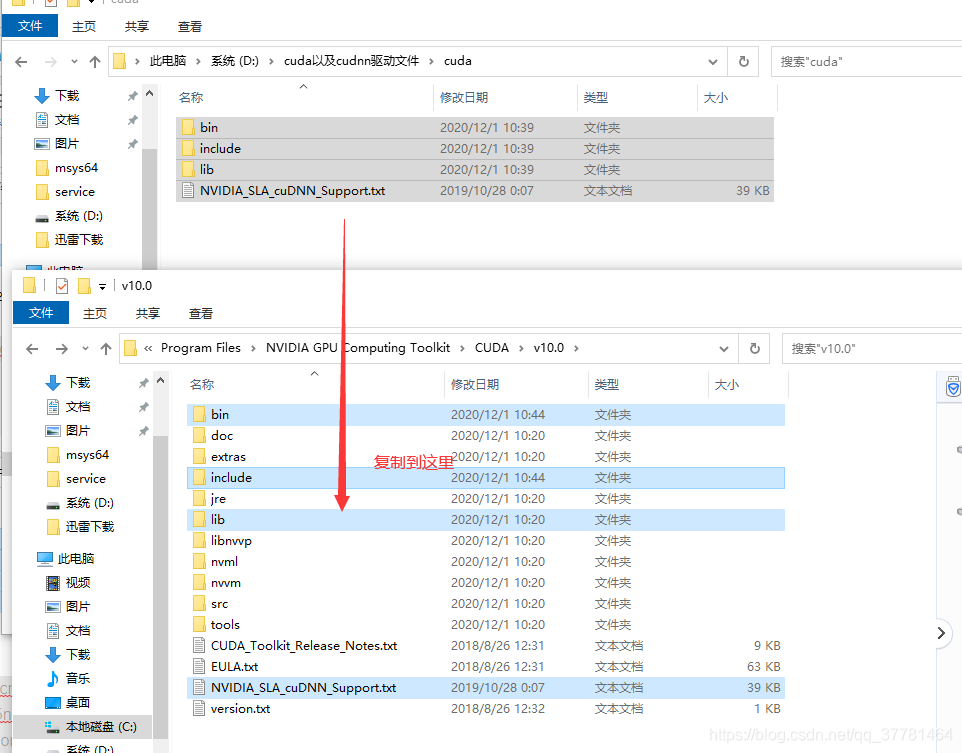Go up one level in the cuda window

pyautogui.click(x=94, y=61)
